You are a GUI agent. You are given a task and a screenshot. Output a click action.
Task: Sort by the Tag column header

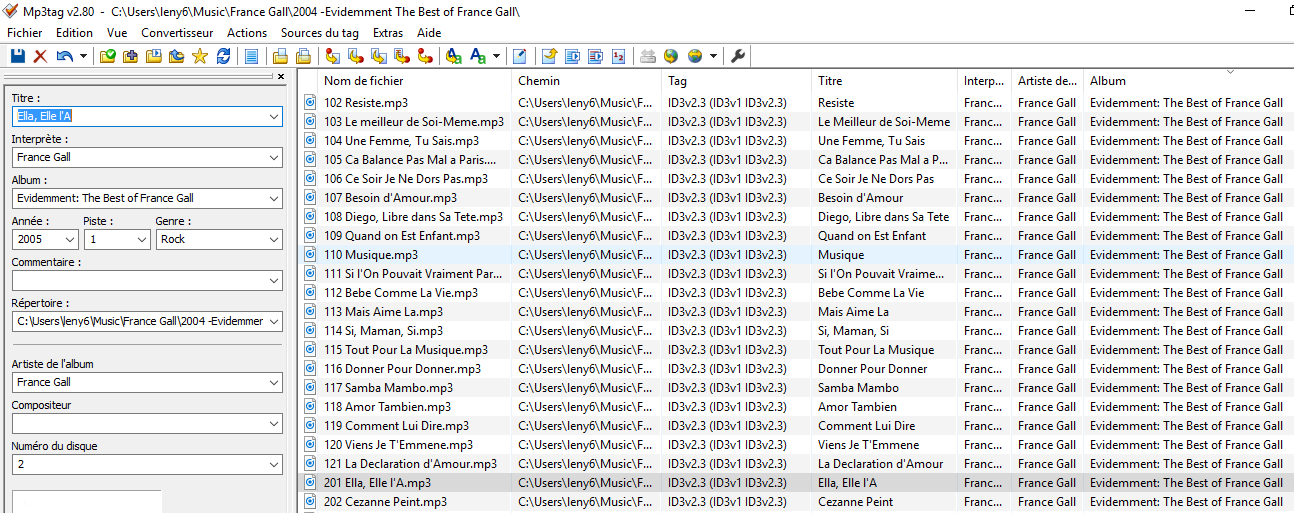737,81
